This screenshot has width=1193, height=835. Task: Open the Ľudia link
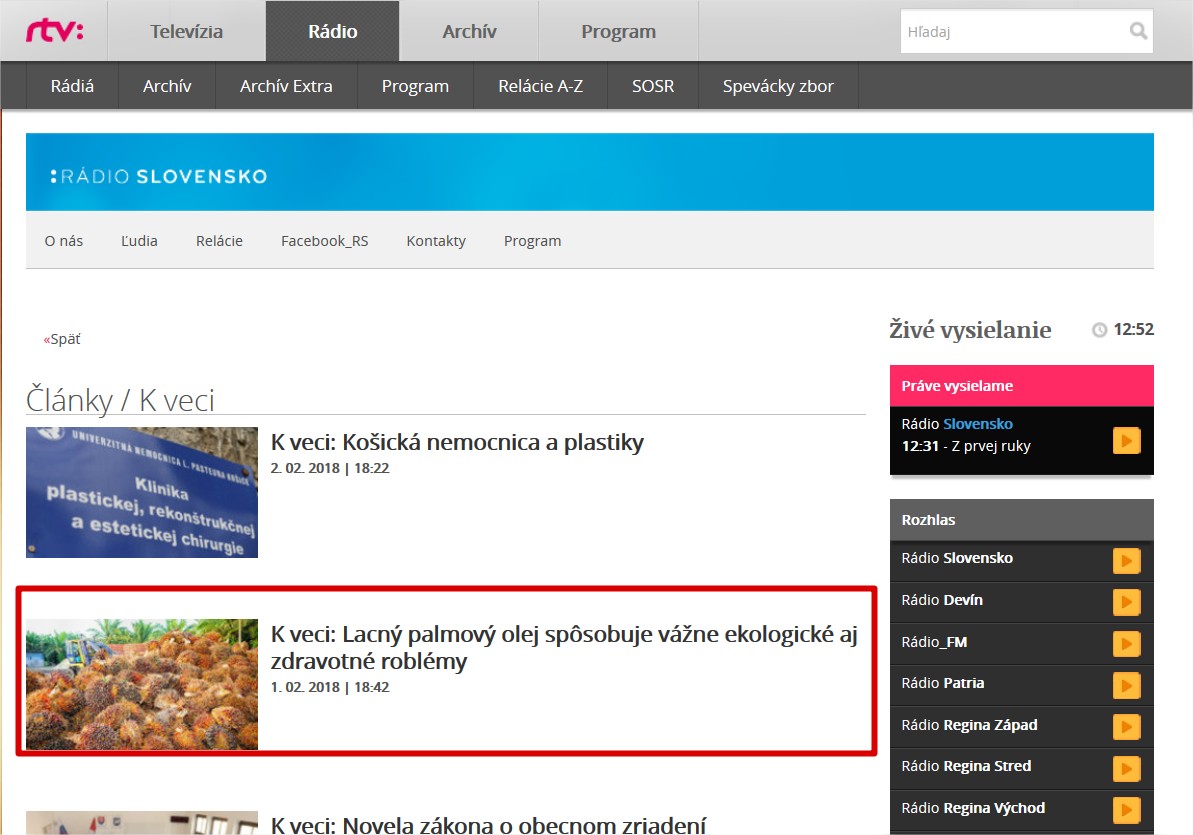point(139,241)
